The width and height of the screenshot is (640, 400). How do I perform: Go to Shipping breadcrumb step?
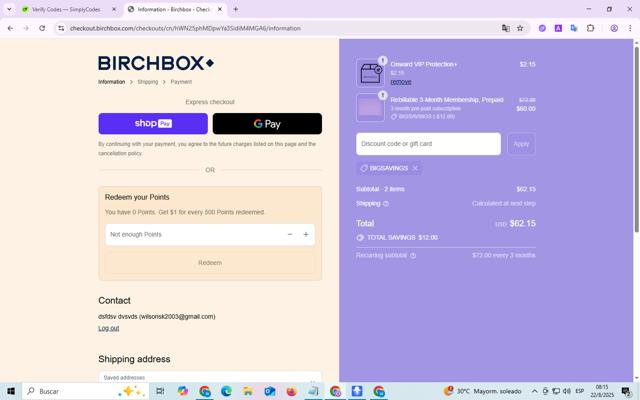point(148,82)
